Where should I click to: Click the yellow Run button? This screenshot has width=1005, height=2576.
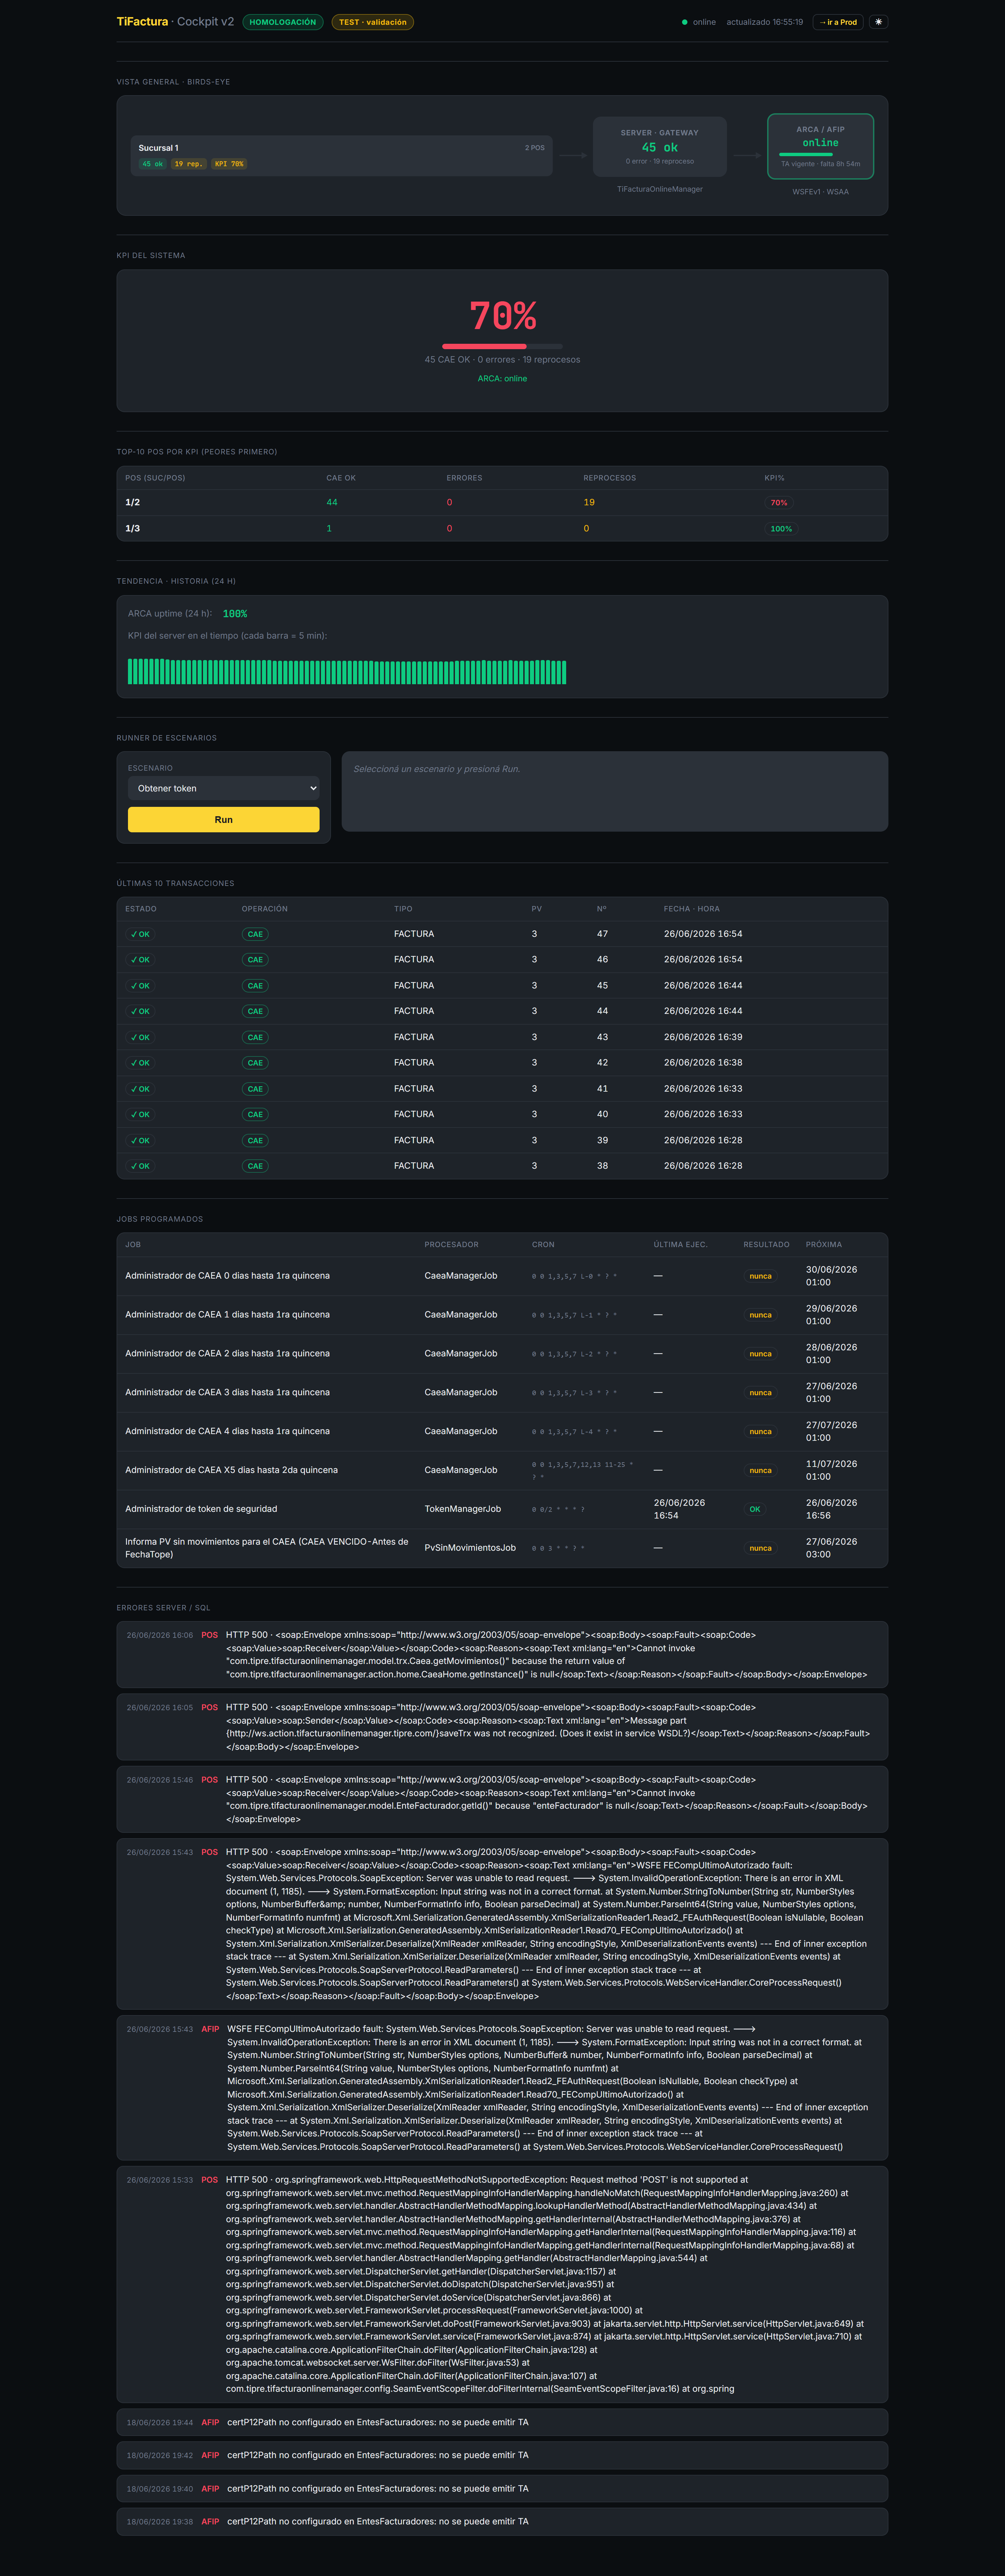[224, 820]
